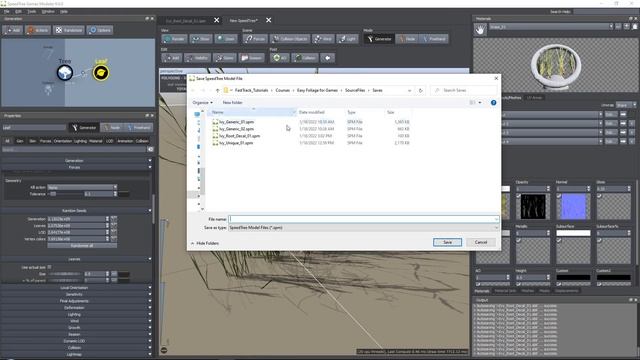Screen dimensions: 640x360
Task: Open the File menu
Action: (x=7, y=11)
